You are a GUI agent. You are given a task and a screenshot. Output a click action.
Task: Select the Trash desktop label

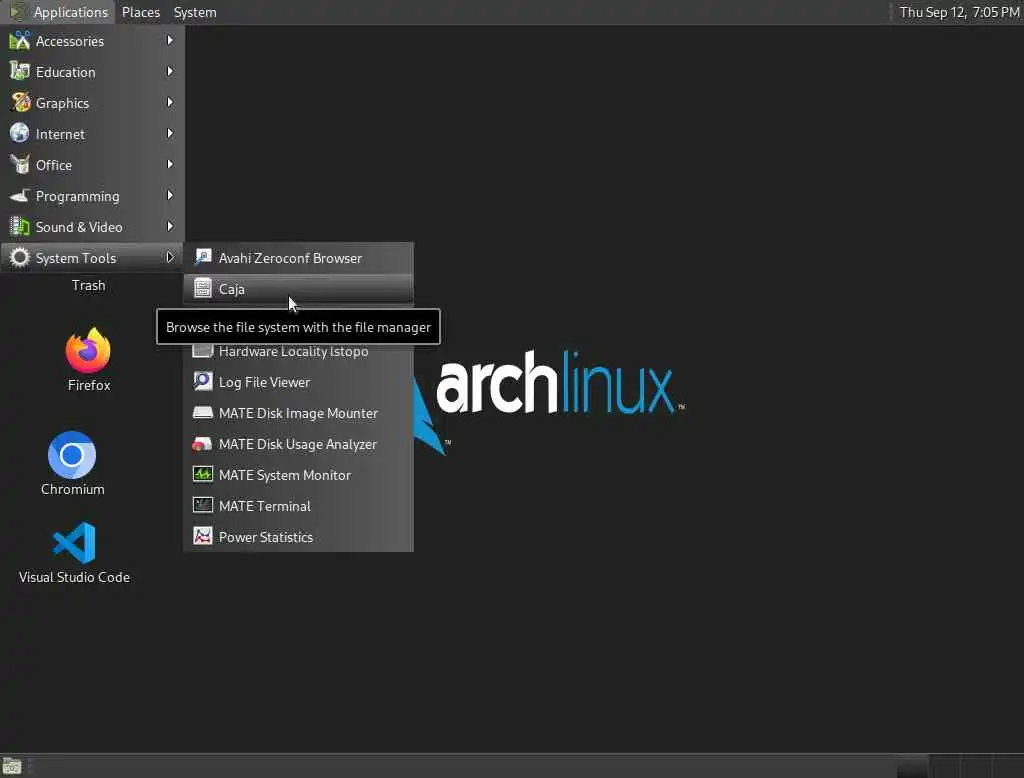(88, 285)
